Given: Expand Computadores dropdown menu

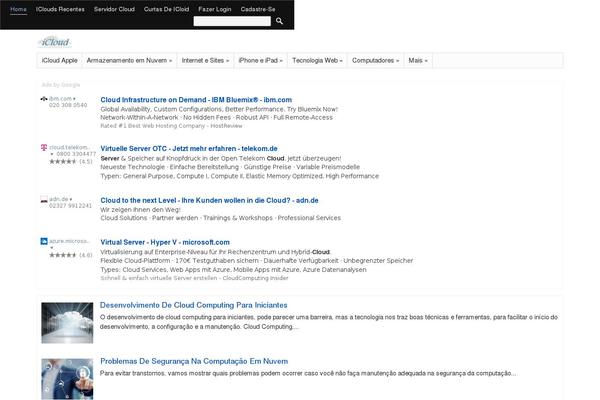Looking at the screenshot, I should 375,60.
